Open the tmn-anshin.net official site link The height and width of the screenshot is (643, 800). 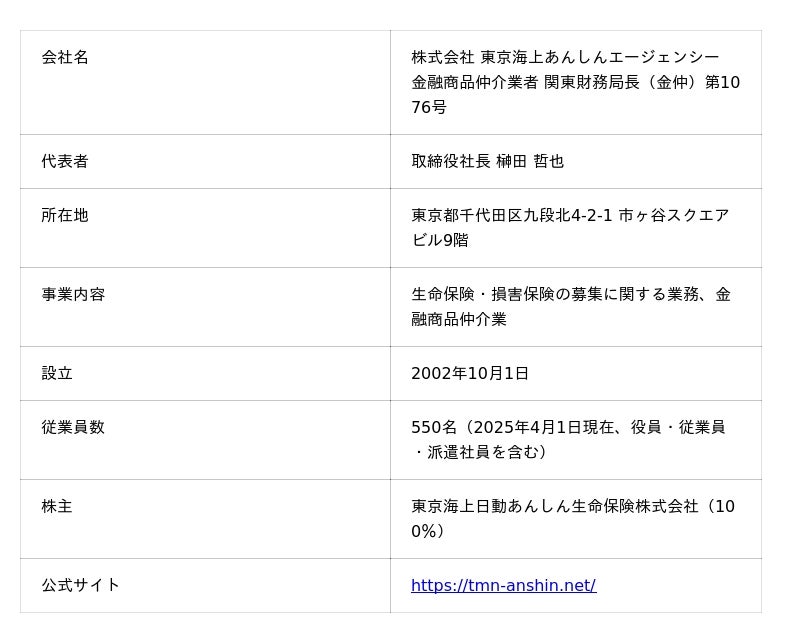(x=503, y=586)
